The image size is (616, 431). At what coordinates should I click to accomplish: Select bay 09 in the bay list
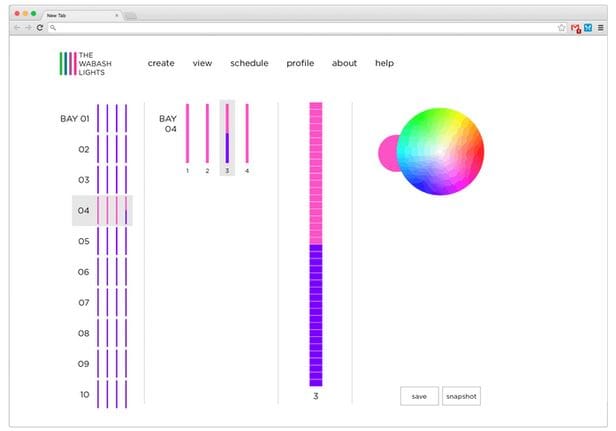[102, 364]
